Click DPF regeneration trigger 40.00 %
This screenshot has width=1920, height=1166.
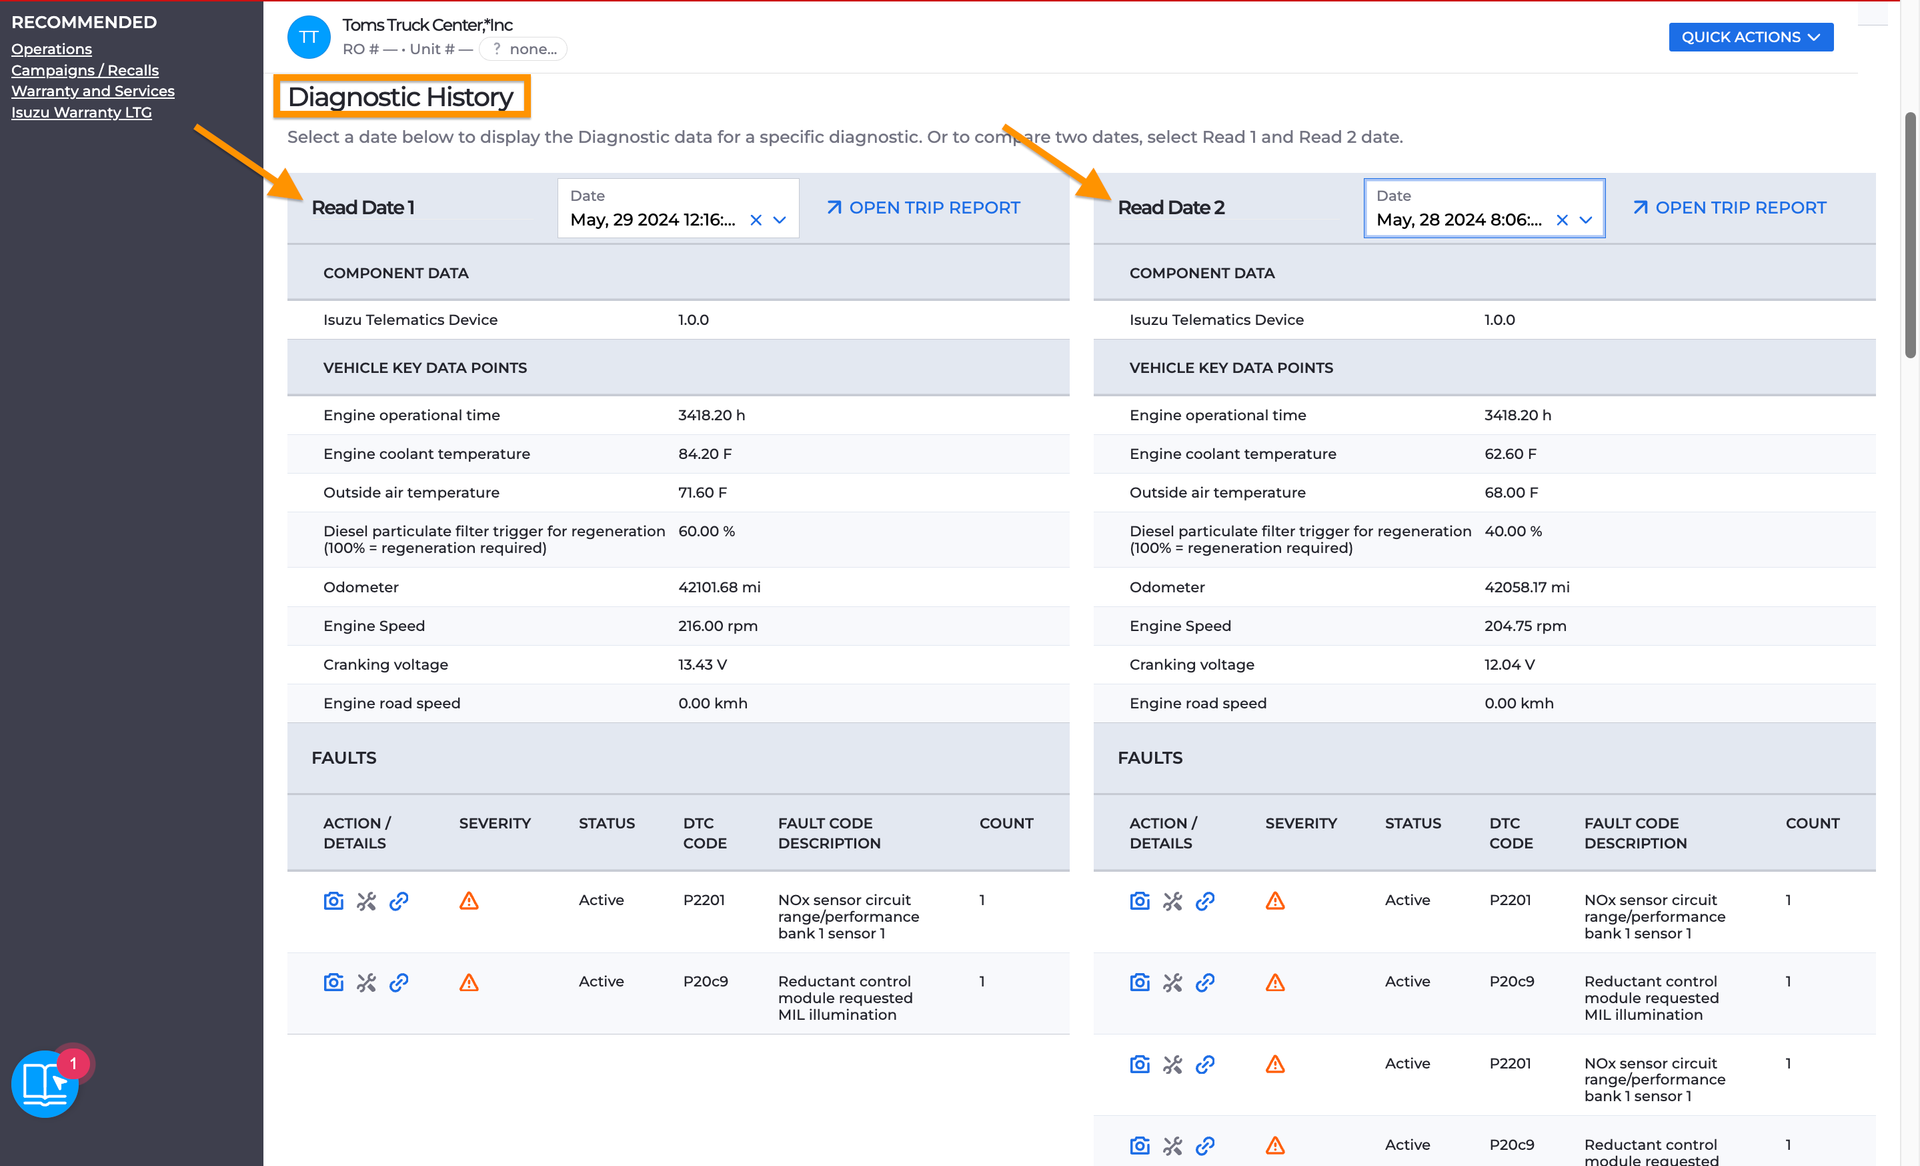[1513, 531]
